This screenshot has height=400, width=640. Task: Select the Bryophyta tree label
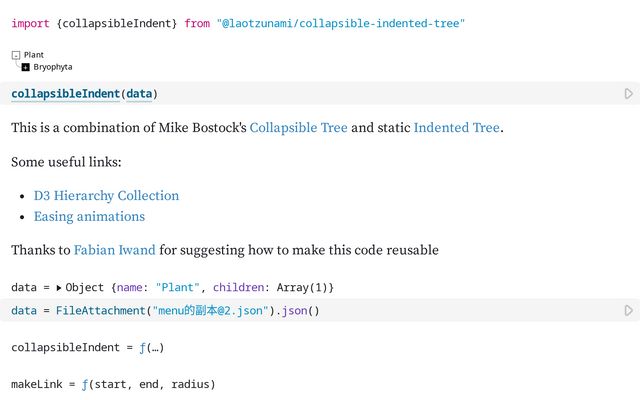(x=53, y=67)
